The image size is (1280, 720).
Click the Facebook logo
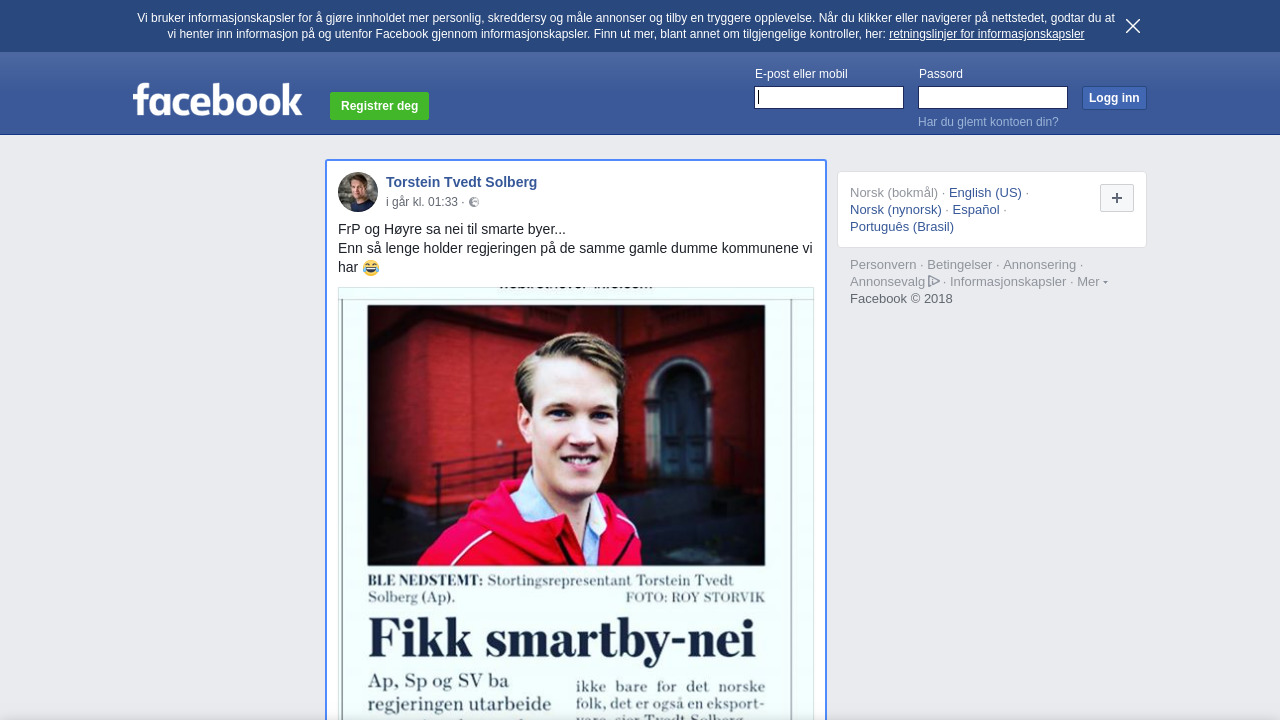(218, 99)
